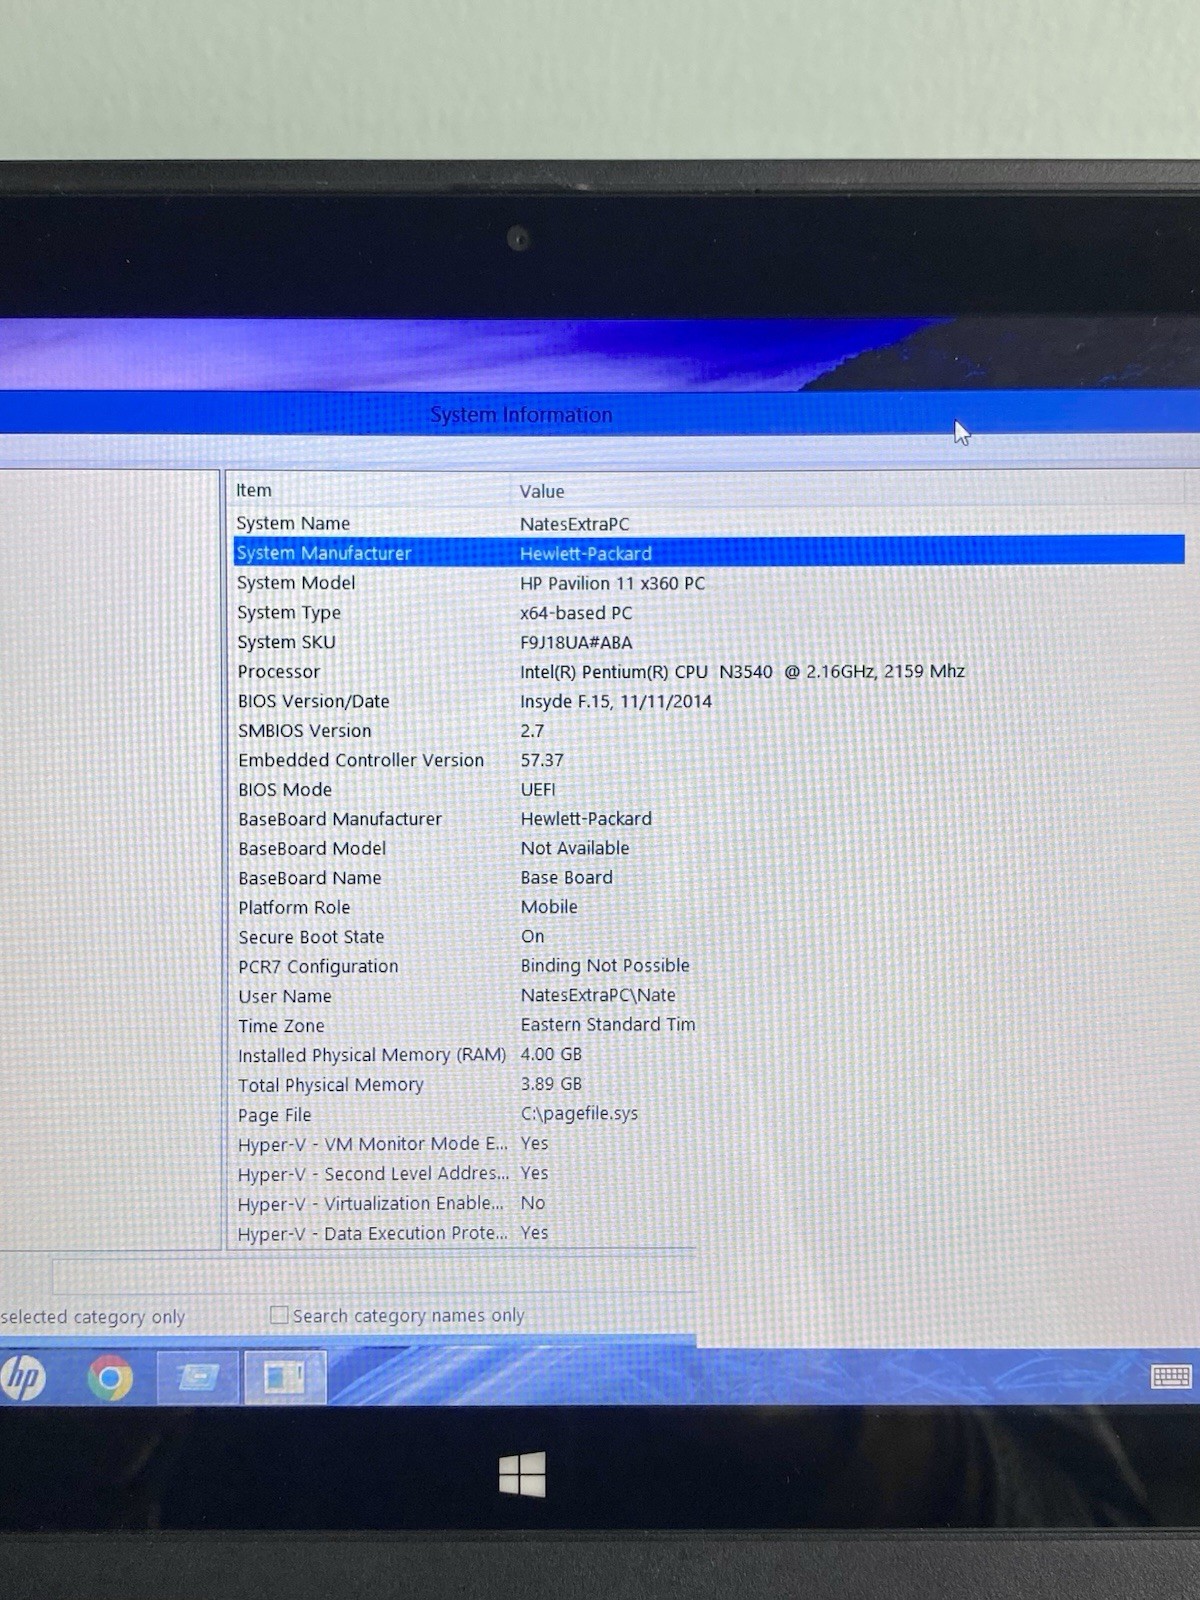Click the value C:\pagefile.sys
This screenshot has height=1600, width=1200.
(579, 1113)
